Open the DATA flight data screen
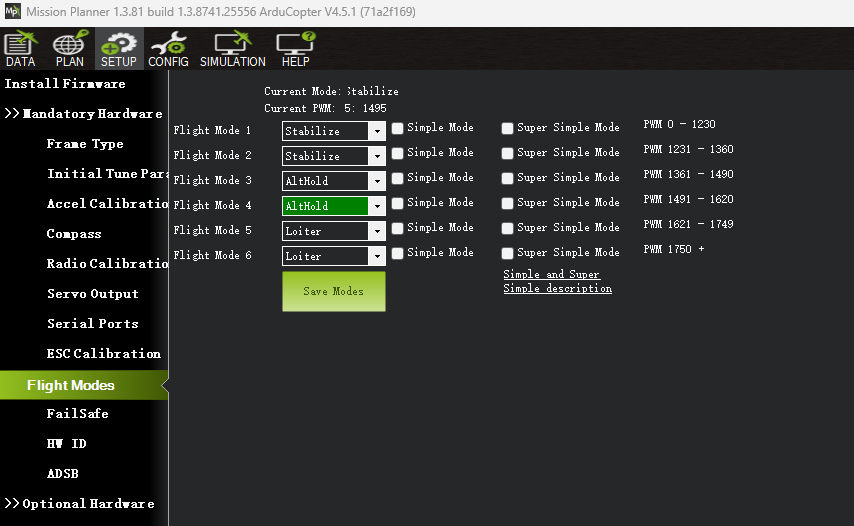The width and height of the screenshot is (854, 526). (21, 49)
